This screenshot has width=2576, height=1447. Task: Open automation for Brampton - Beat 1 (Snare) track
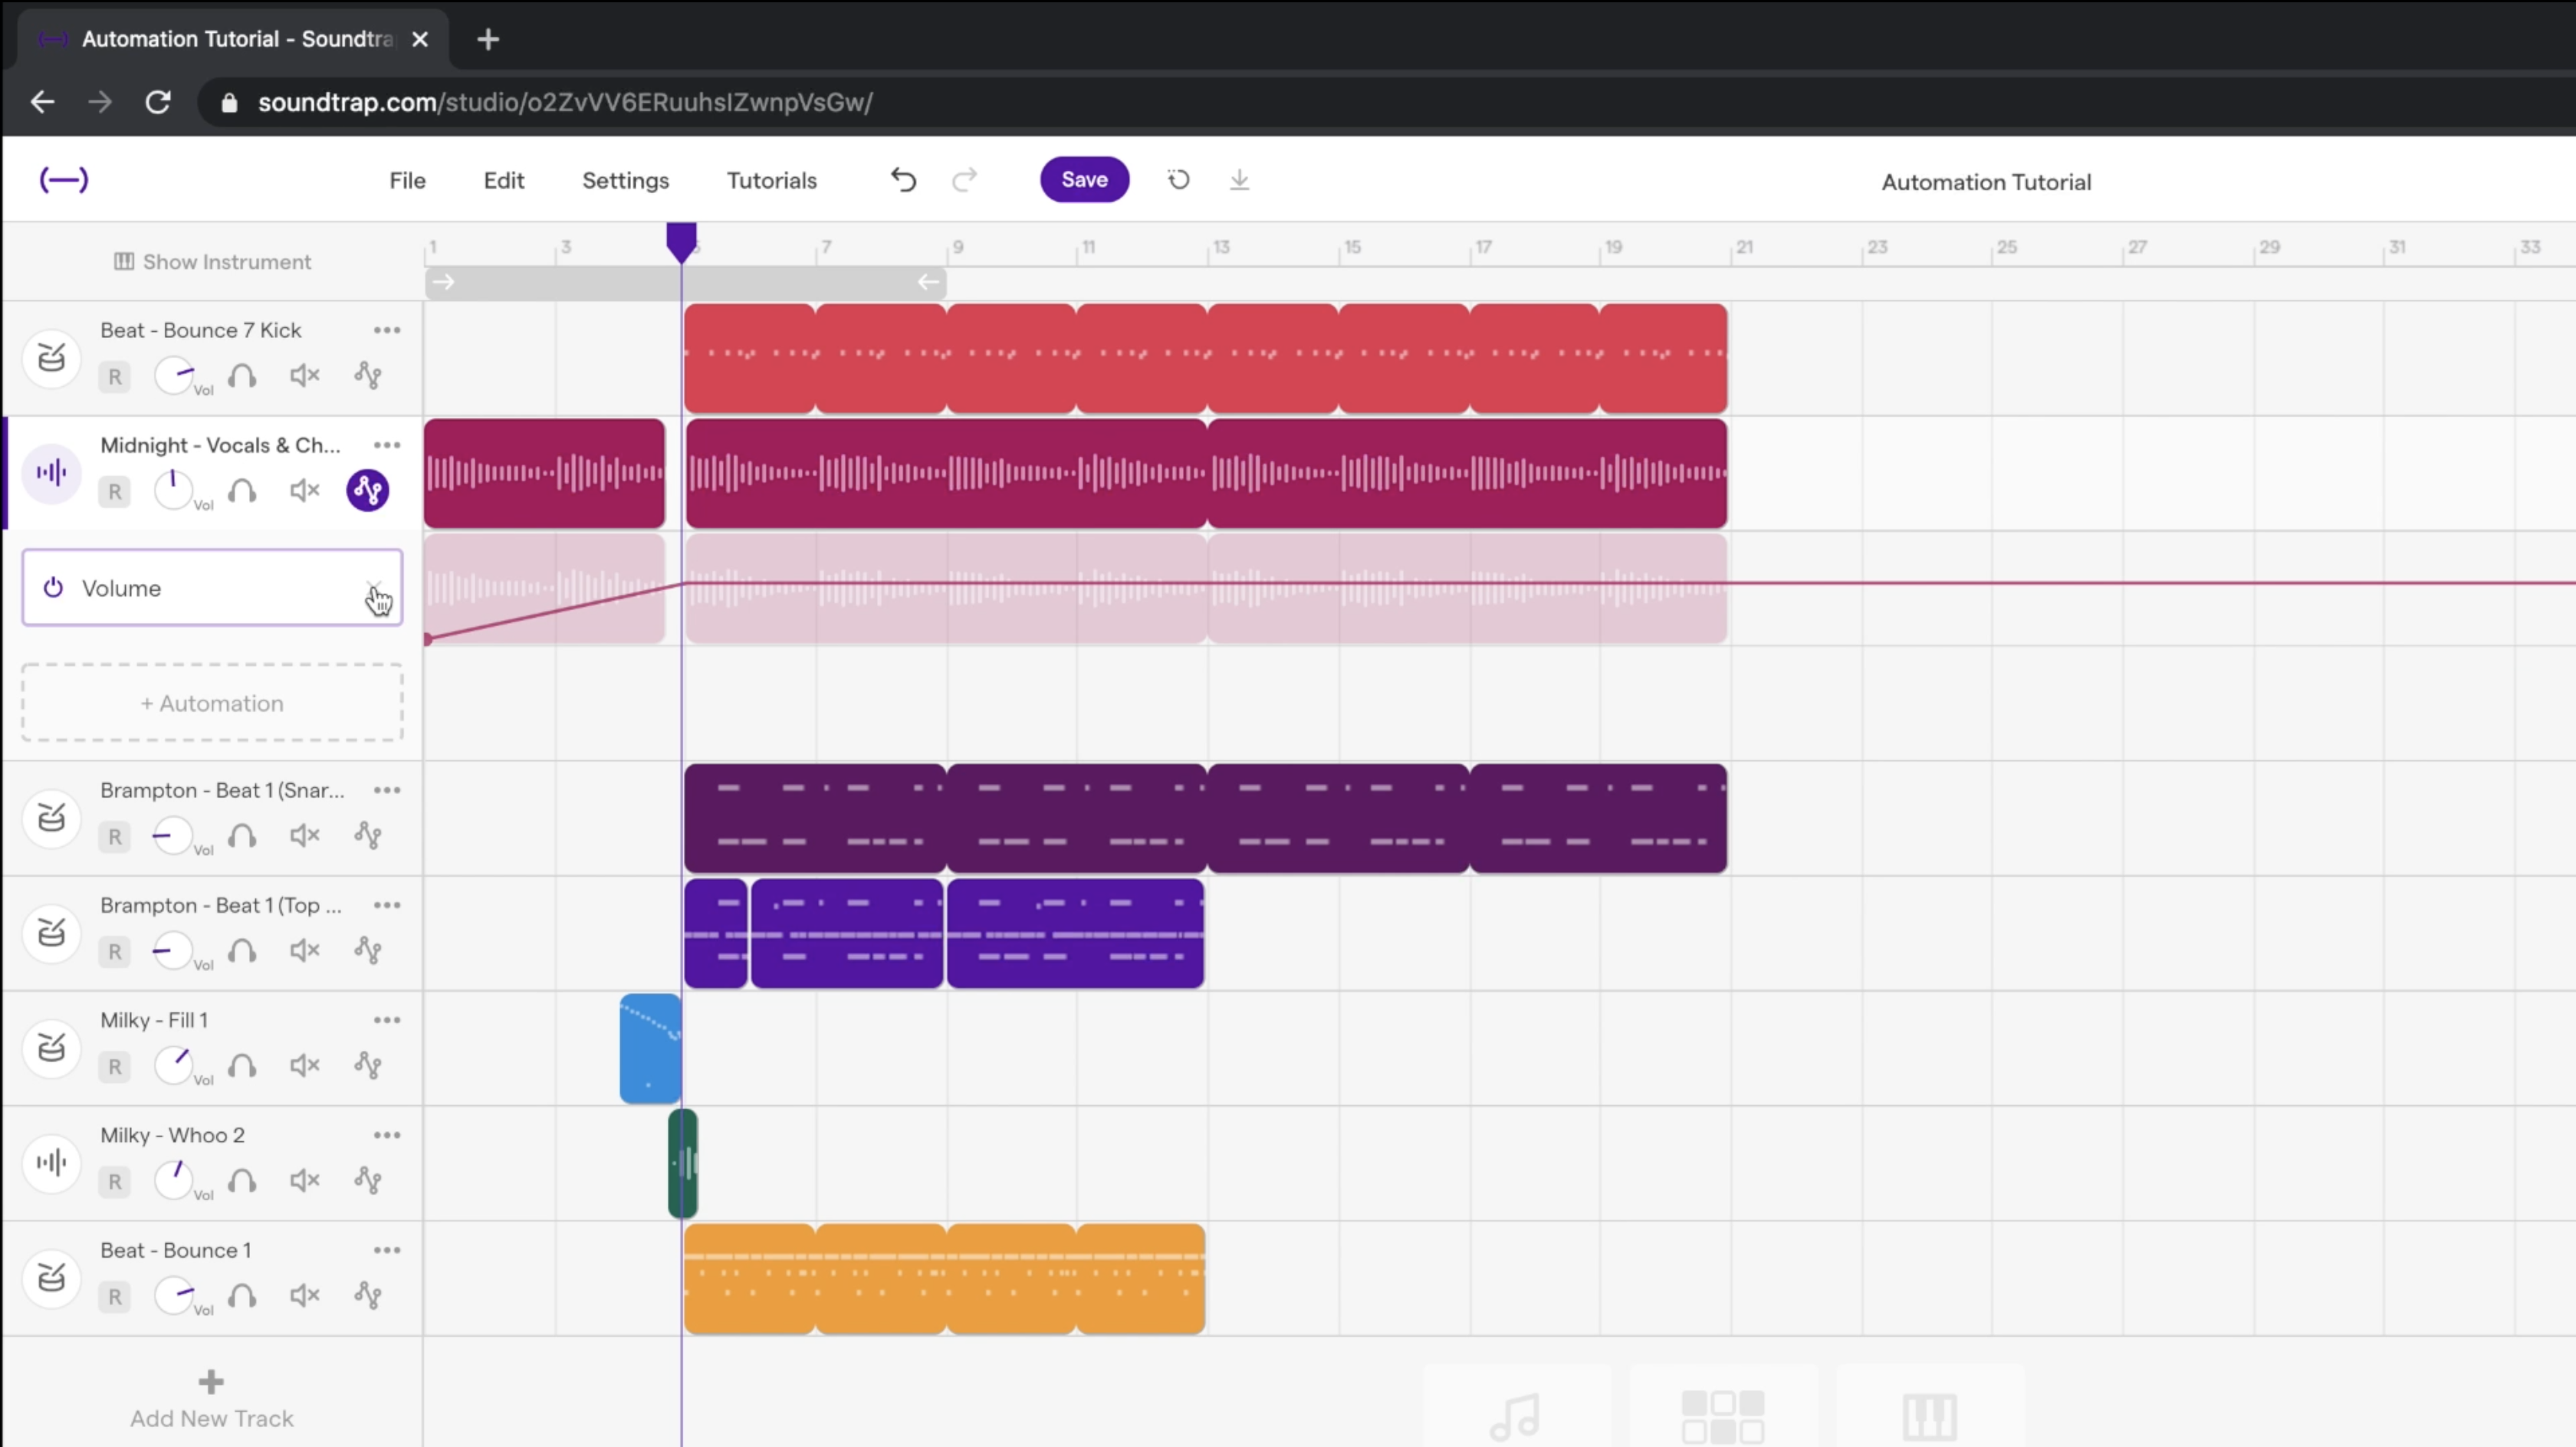367,836
